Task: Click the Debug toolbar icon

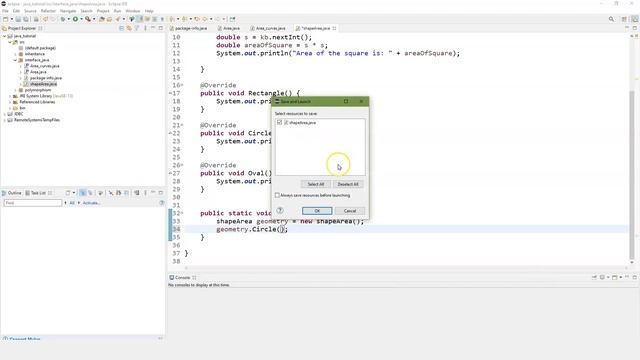Action: tap(63, 19)
